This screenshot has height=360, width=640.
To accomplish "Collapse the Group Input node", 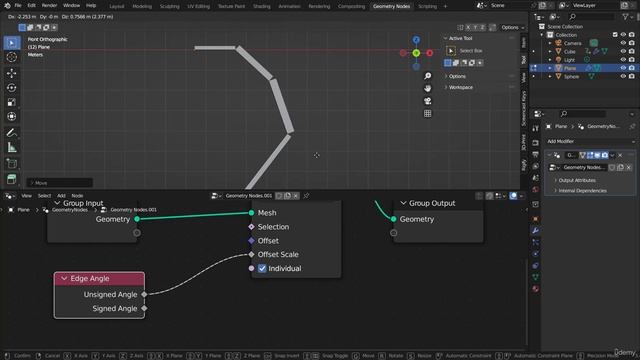I will click(x=57, y=203).
